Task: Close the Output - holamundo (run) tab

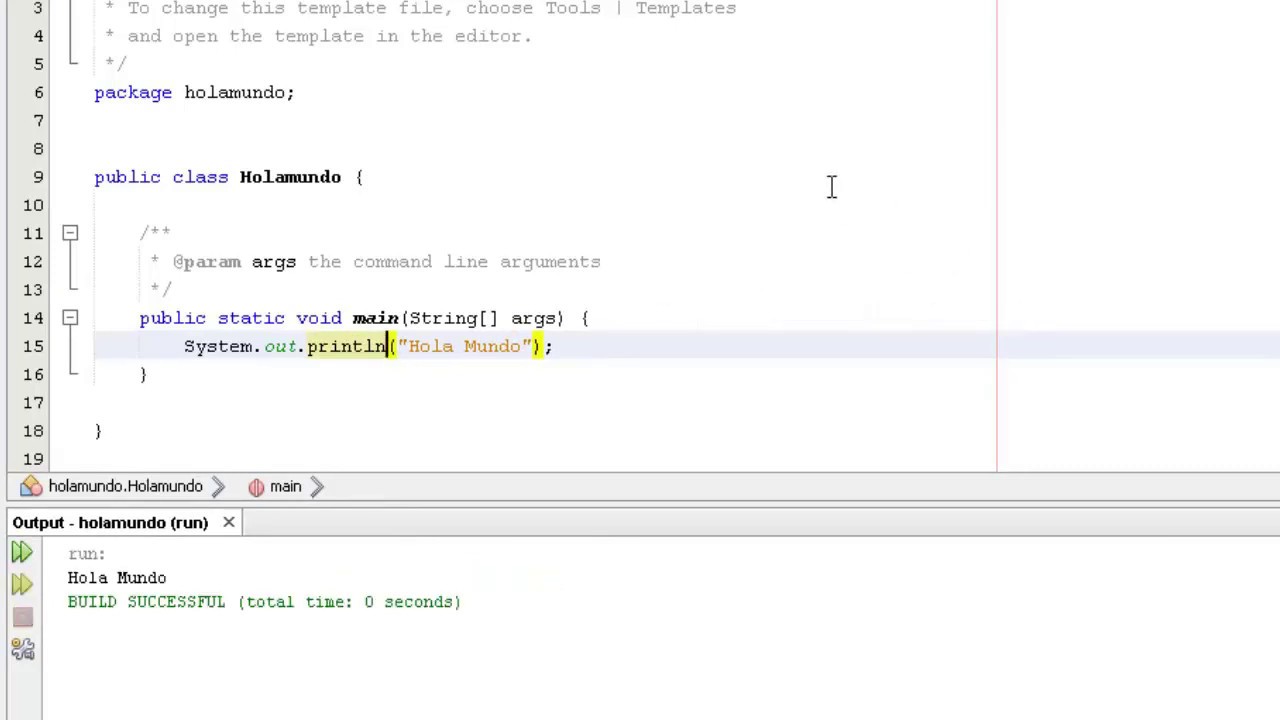Action: [229, 522]
